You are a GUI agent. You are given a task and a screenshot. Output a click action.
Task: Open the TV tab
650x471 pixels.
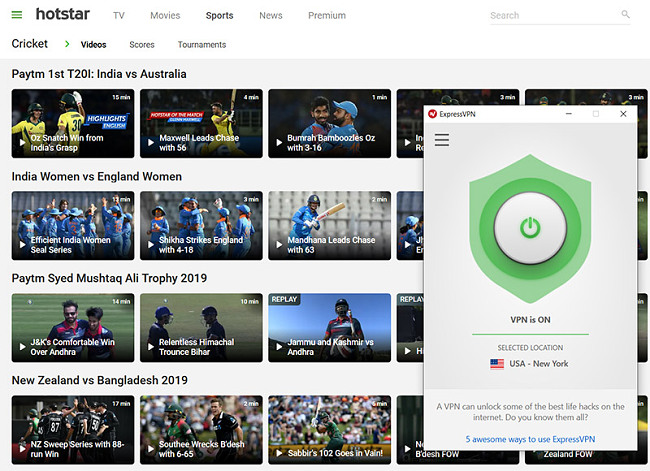coord(119,15)
